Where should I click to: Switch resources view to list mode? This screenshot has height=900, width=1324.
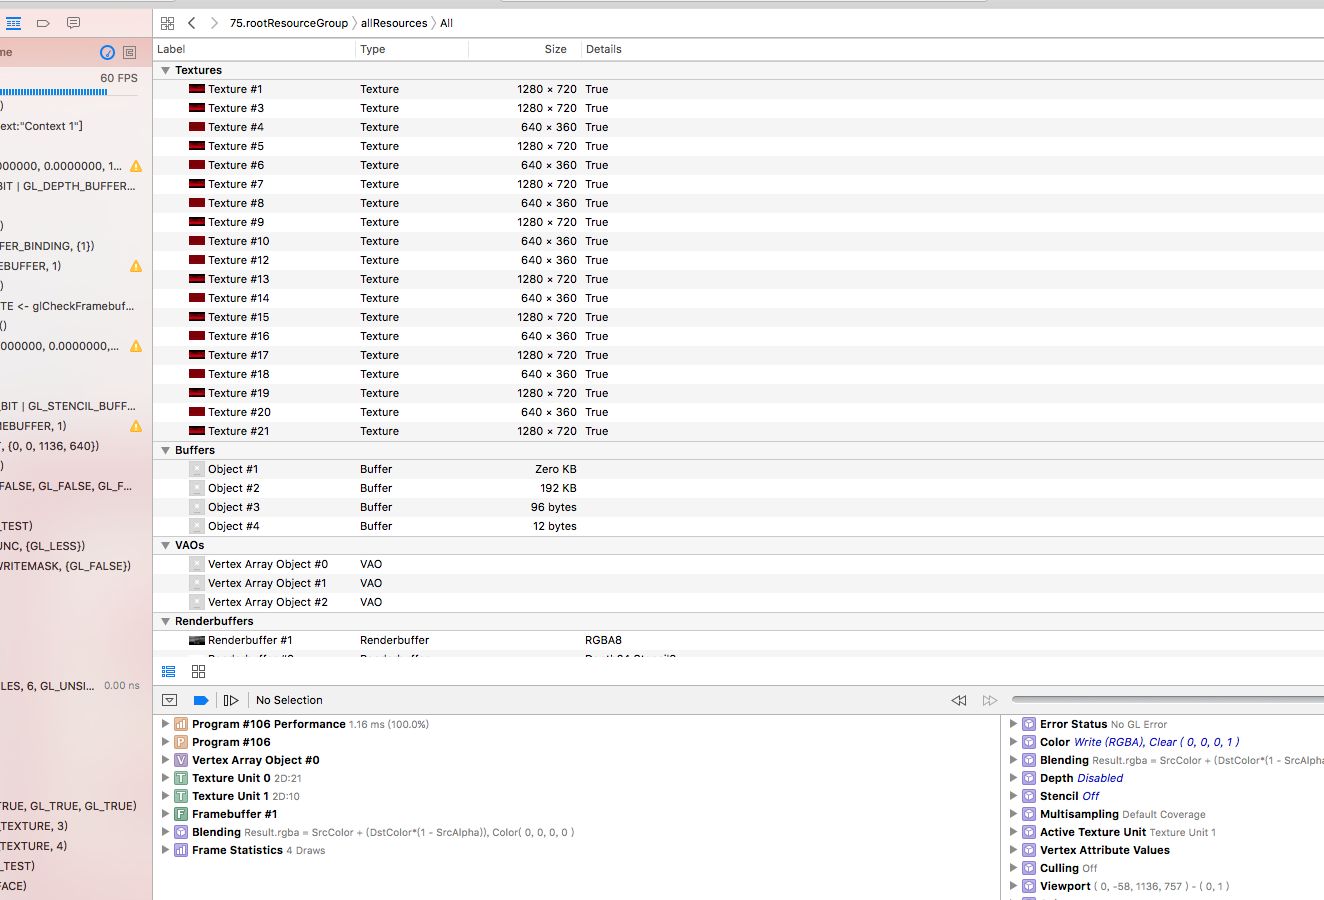pos(169,672)
